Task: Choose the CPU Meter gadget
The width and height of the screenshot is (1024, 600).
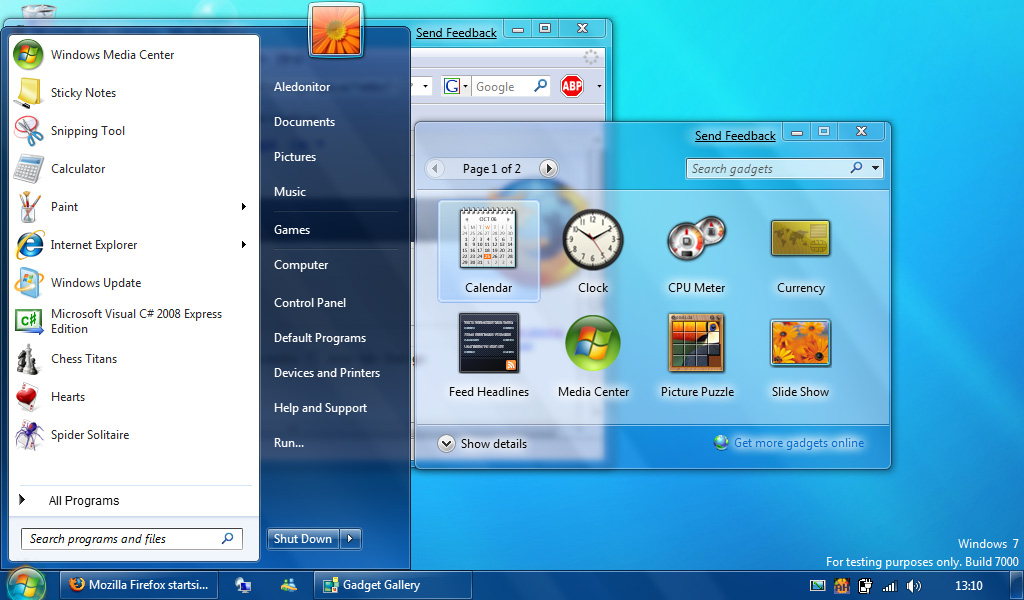Action: point(697,251)
